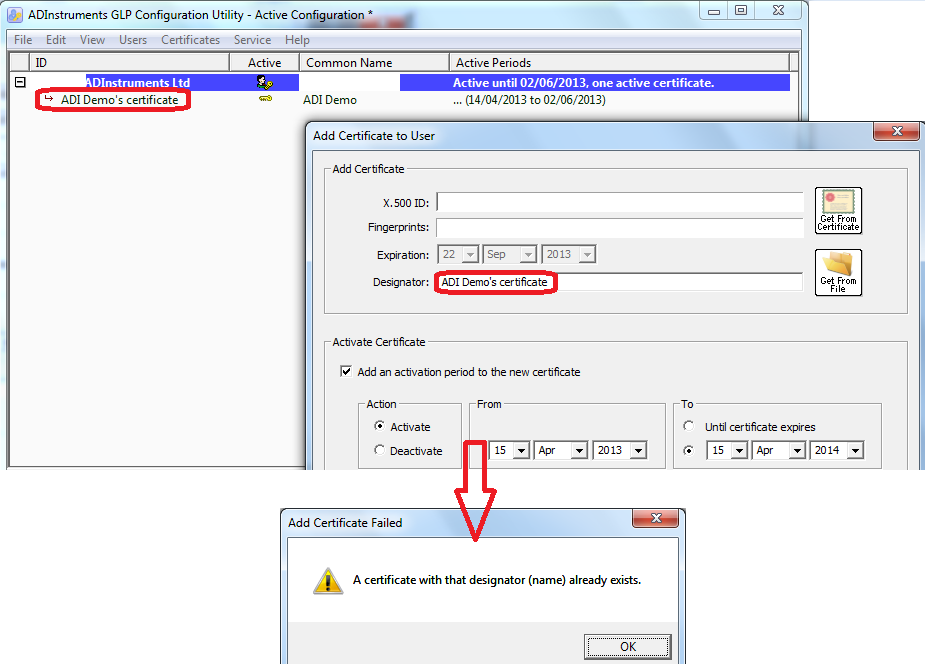Click the warning icon in the error dialog

coord(328,581)
